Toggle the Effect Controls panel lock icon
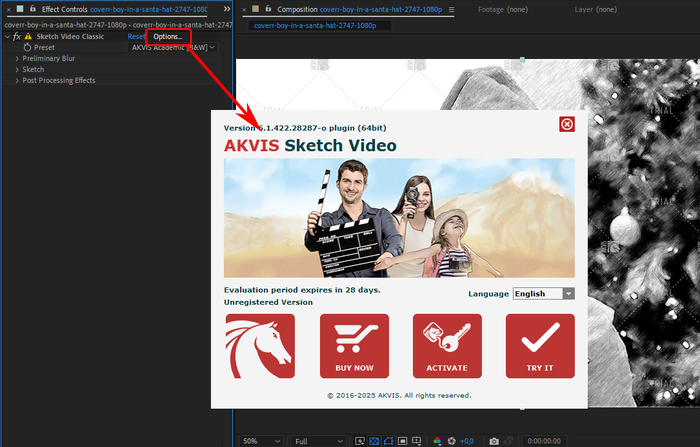The image size is (700, 447). 33,8
